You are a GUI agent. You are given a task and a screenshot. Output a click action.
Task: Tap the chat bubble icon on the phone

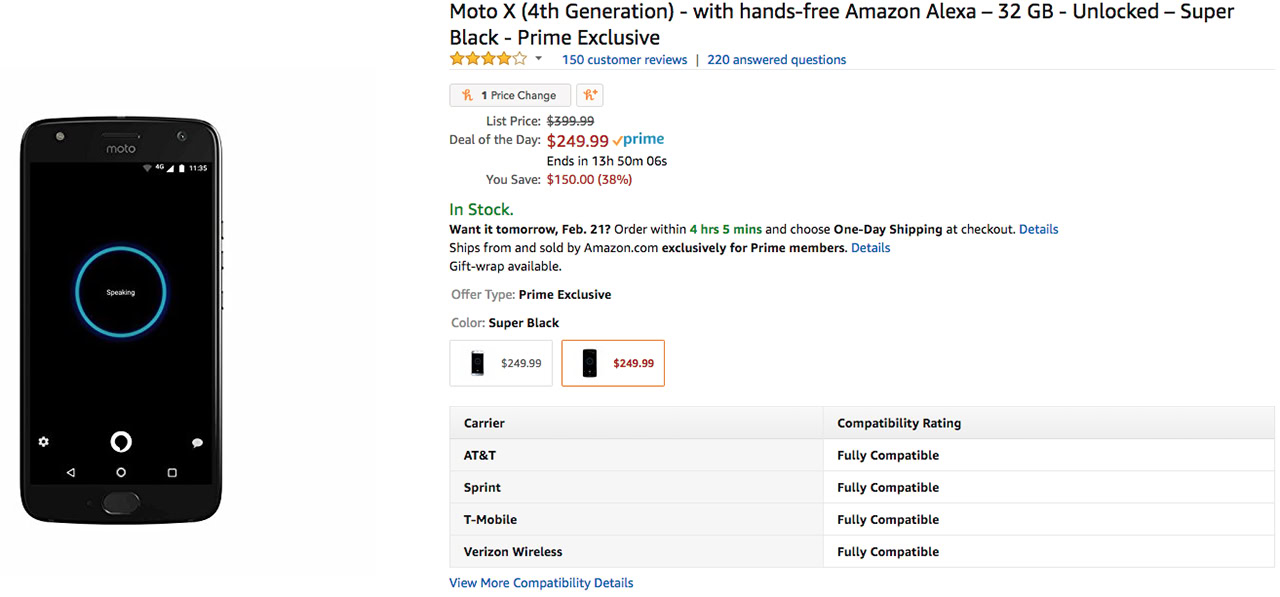point(197,442)
